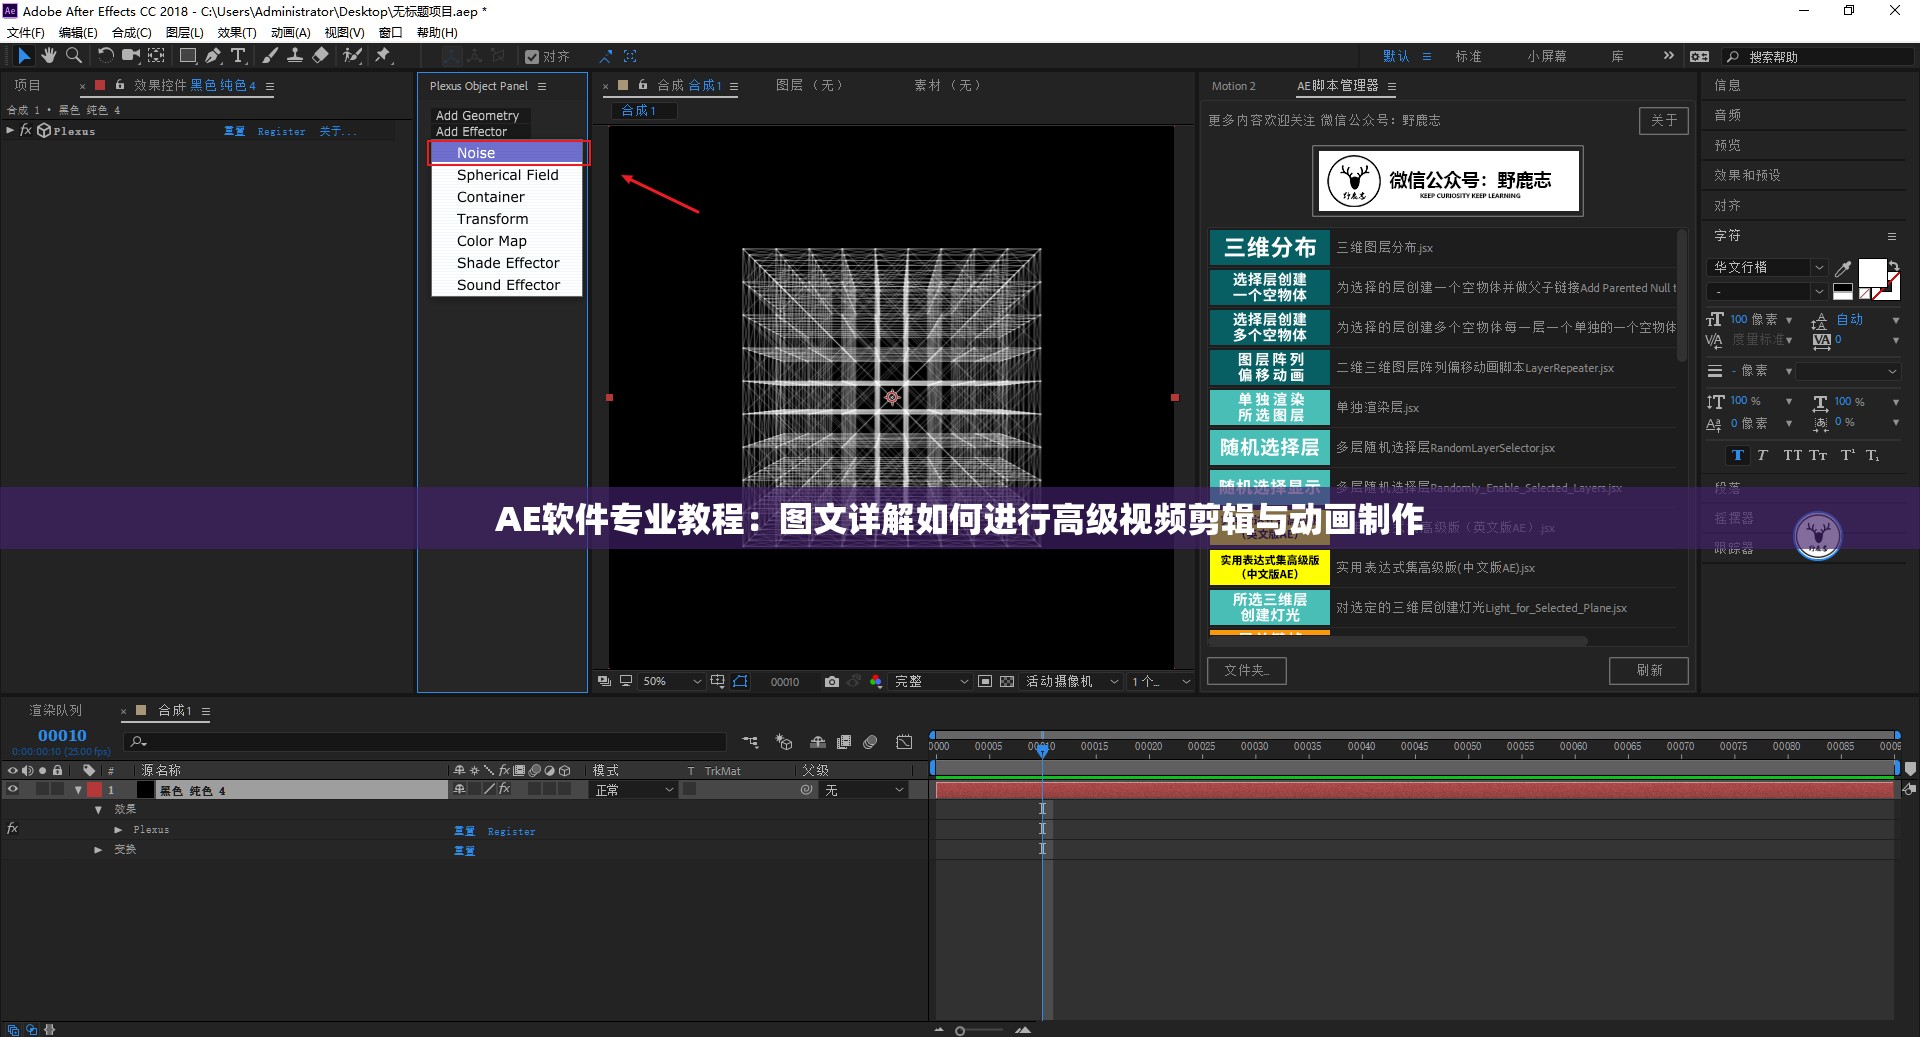
Task: Open the parent 无 dropdown for layer
Action: pos(863,790)
